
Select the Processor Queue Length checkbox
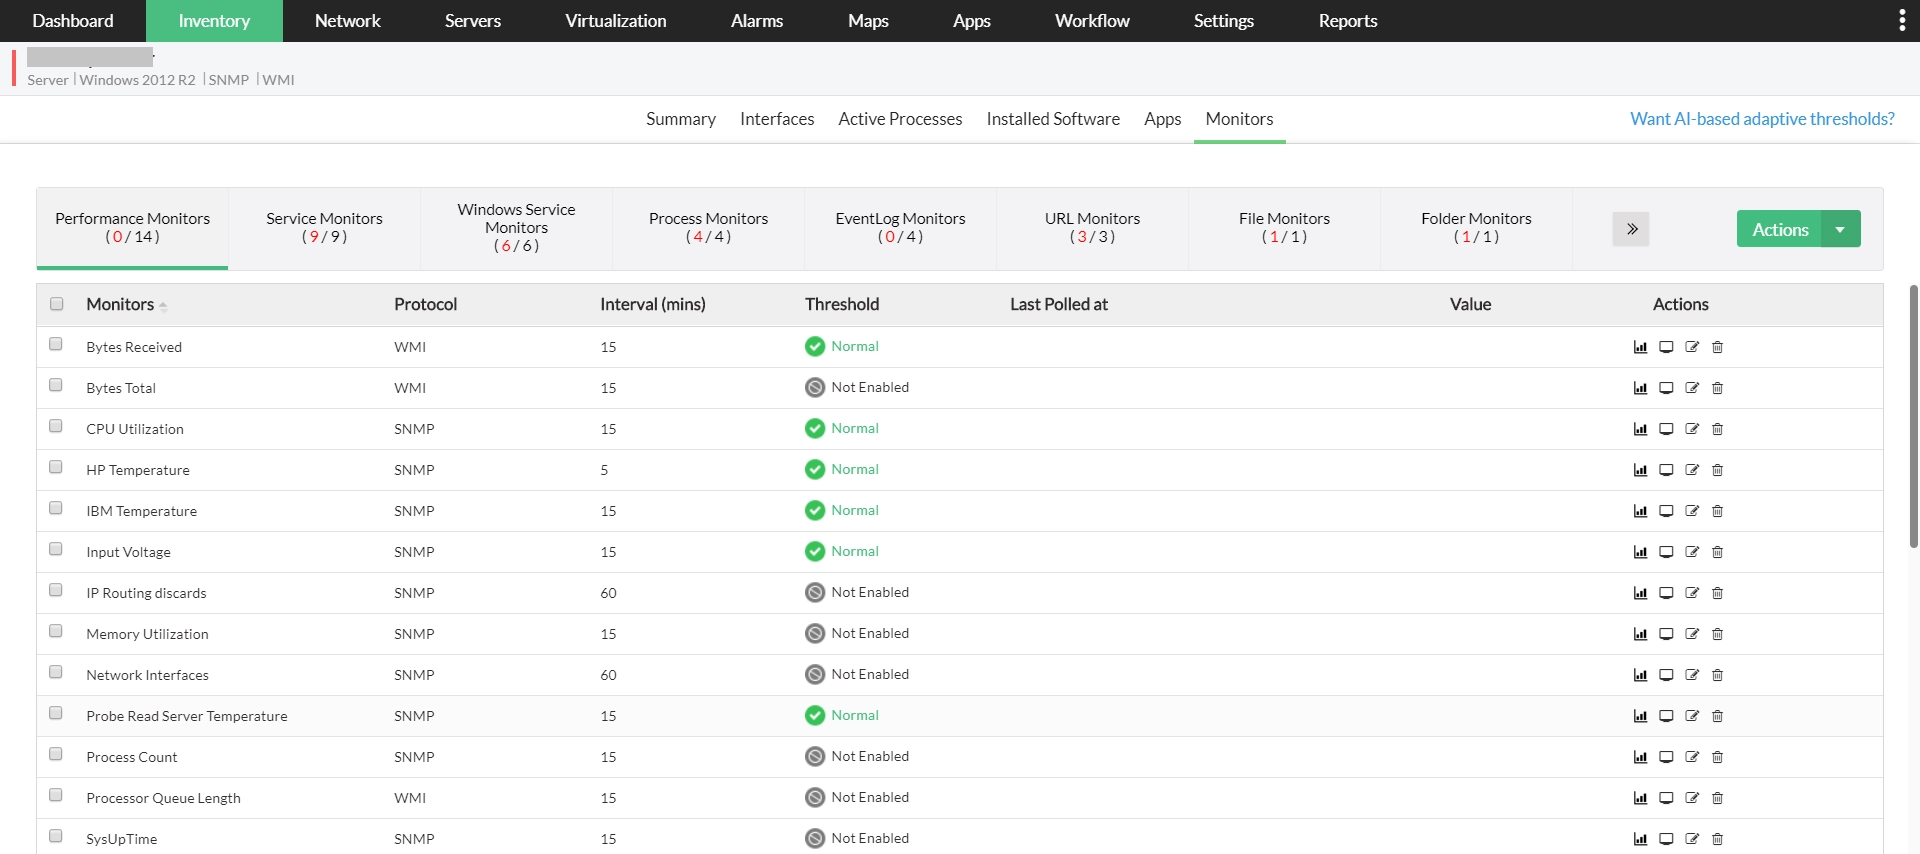tap(56, 795)
